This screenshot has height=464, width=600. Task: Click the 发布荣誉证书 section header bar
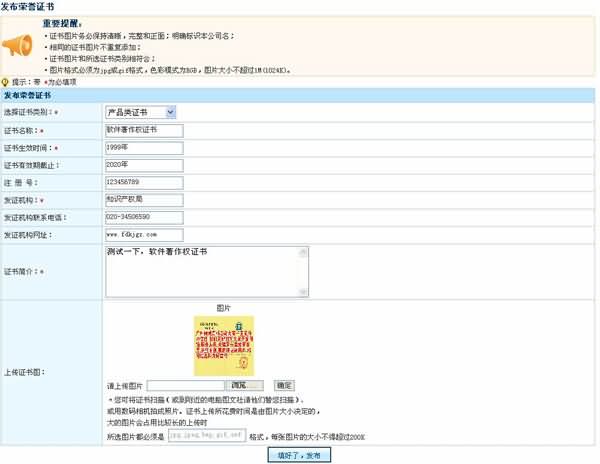click(298, 94)
